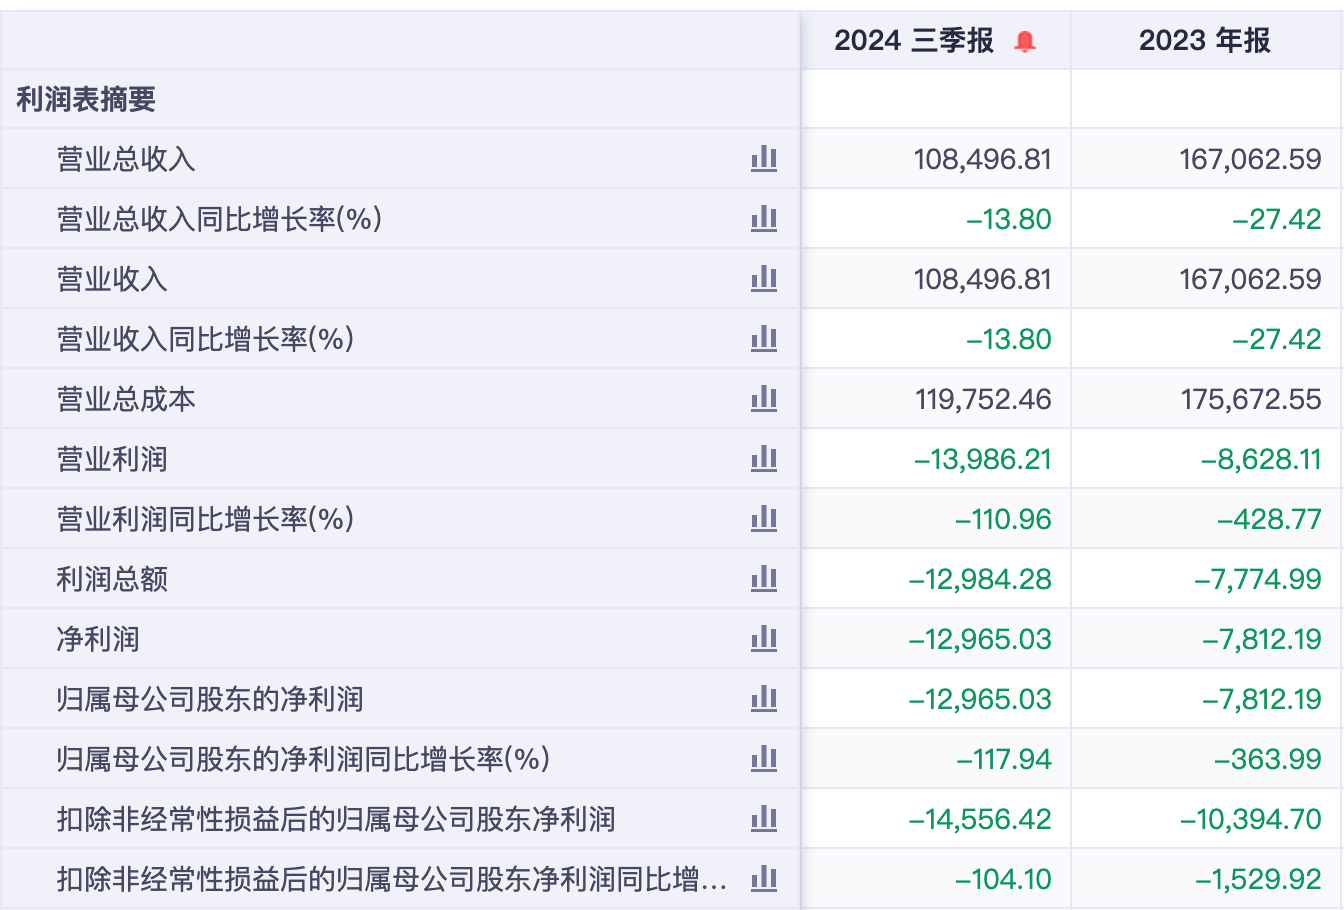Screen dimensions: 1344x910
Task: Show chart for 营业收入 row
Action: click(x=764, y=279)
